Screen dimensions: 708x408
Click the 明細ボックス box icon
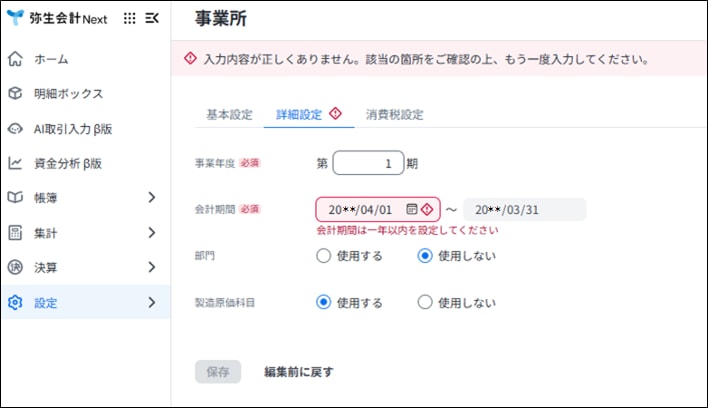[15, 94]
